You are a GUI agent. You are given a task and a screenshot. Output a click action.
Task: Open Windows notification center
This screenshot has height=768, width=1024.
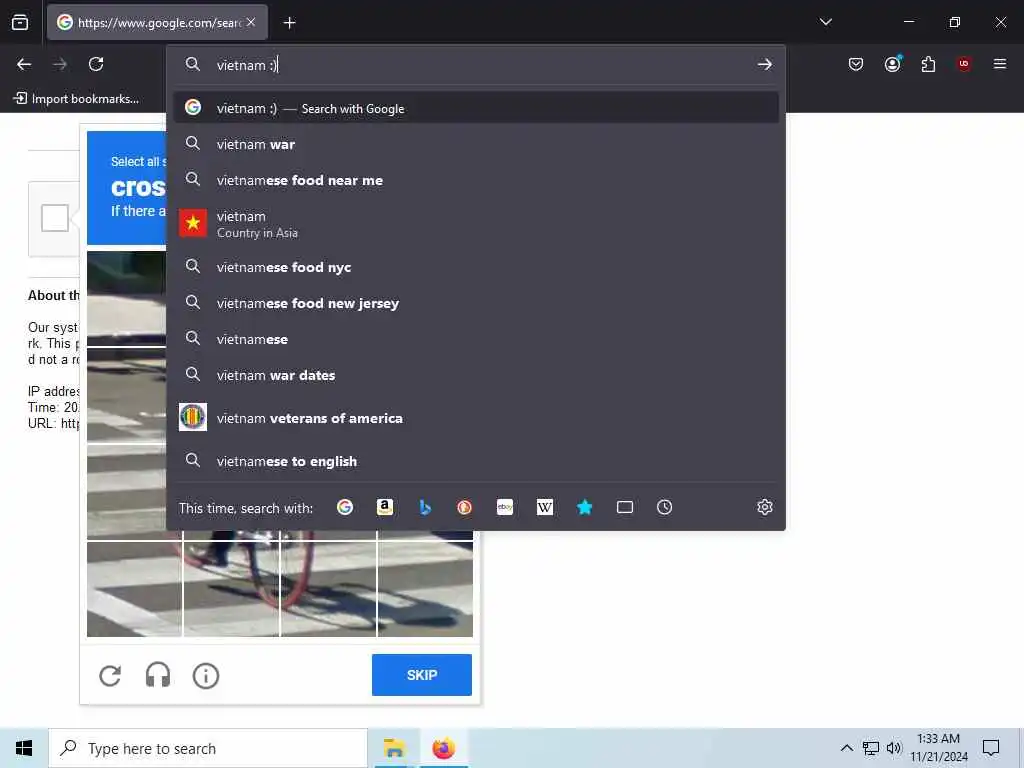pyautogui.click(x=991, y=748)
